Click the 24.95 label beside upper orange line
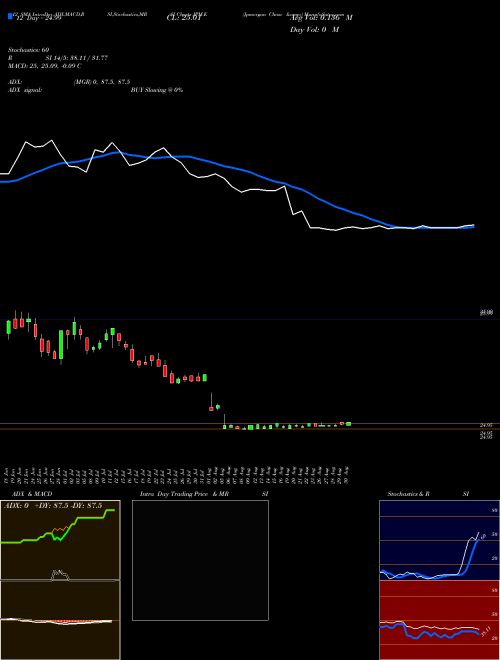This screenshot has height=660, width=500. [487, 426]
